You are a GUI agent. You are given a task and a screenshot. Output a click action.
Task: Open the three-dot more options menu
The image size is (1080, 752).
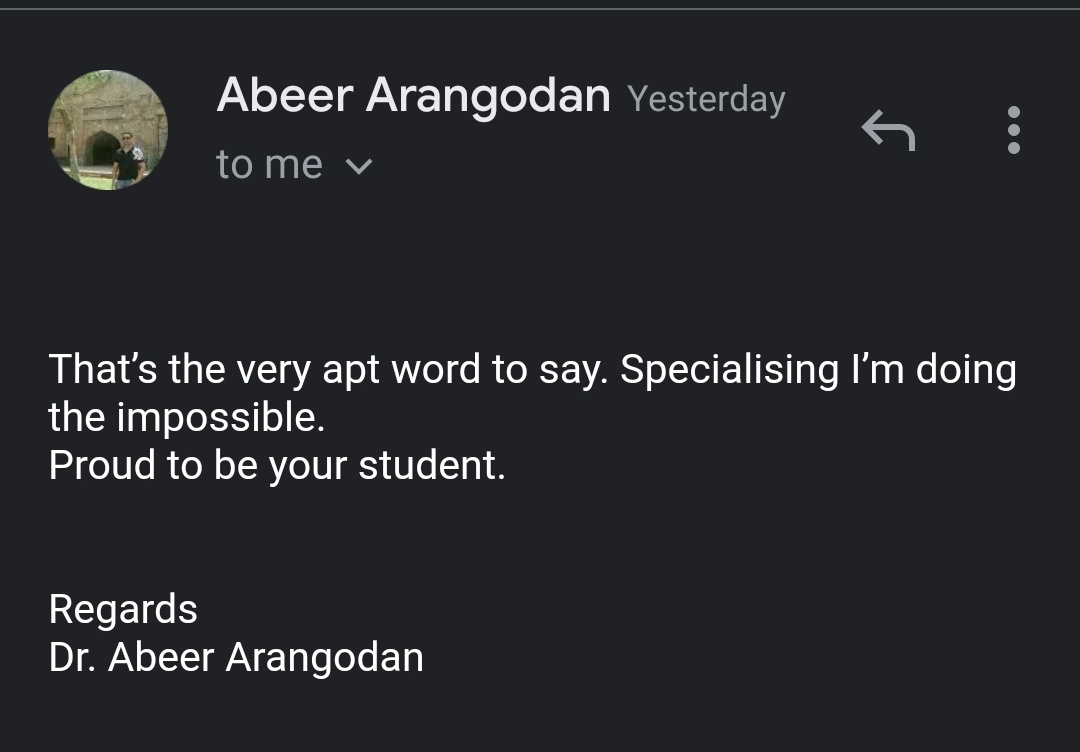[x=1013, y=130]
